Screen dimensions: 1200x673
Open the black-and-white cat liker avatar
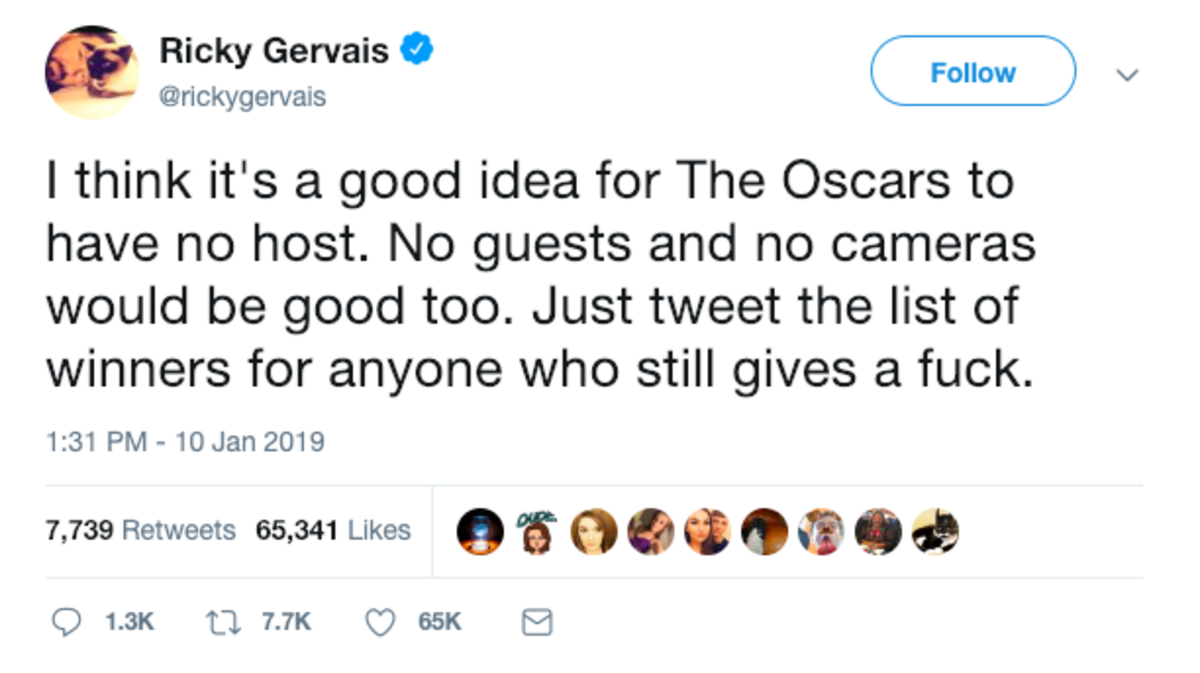tap(935, 532)
